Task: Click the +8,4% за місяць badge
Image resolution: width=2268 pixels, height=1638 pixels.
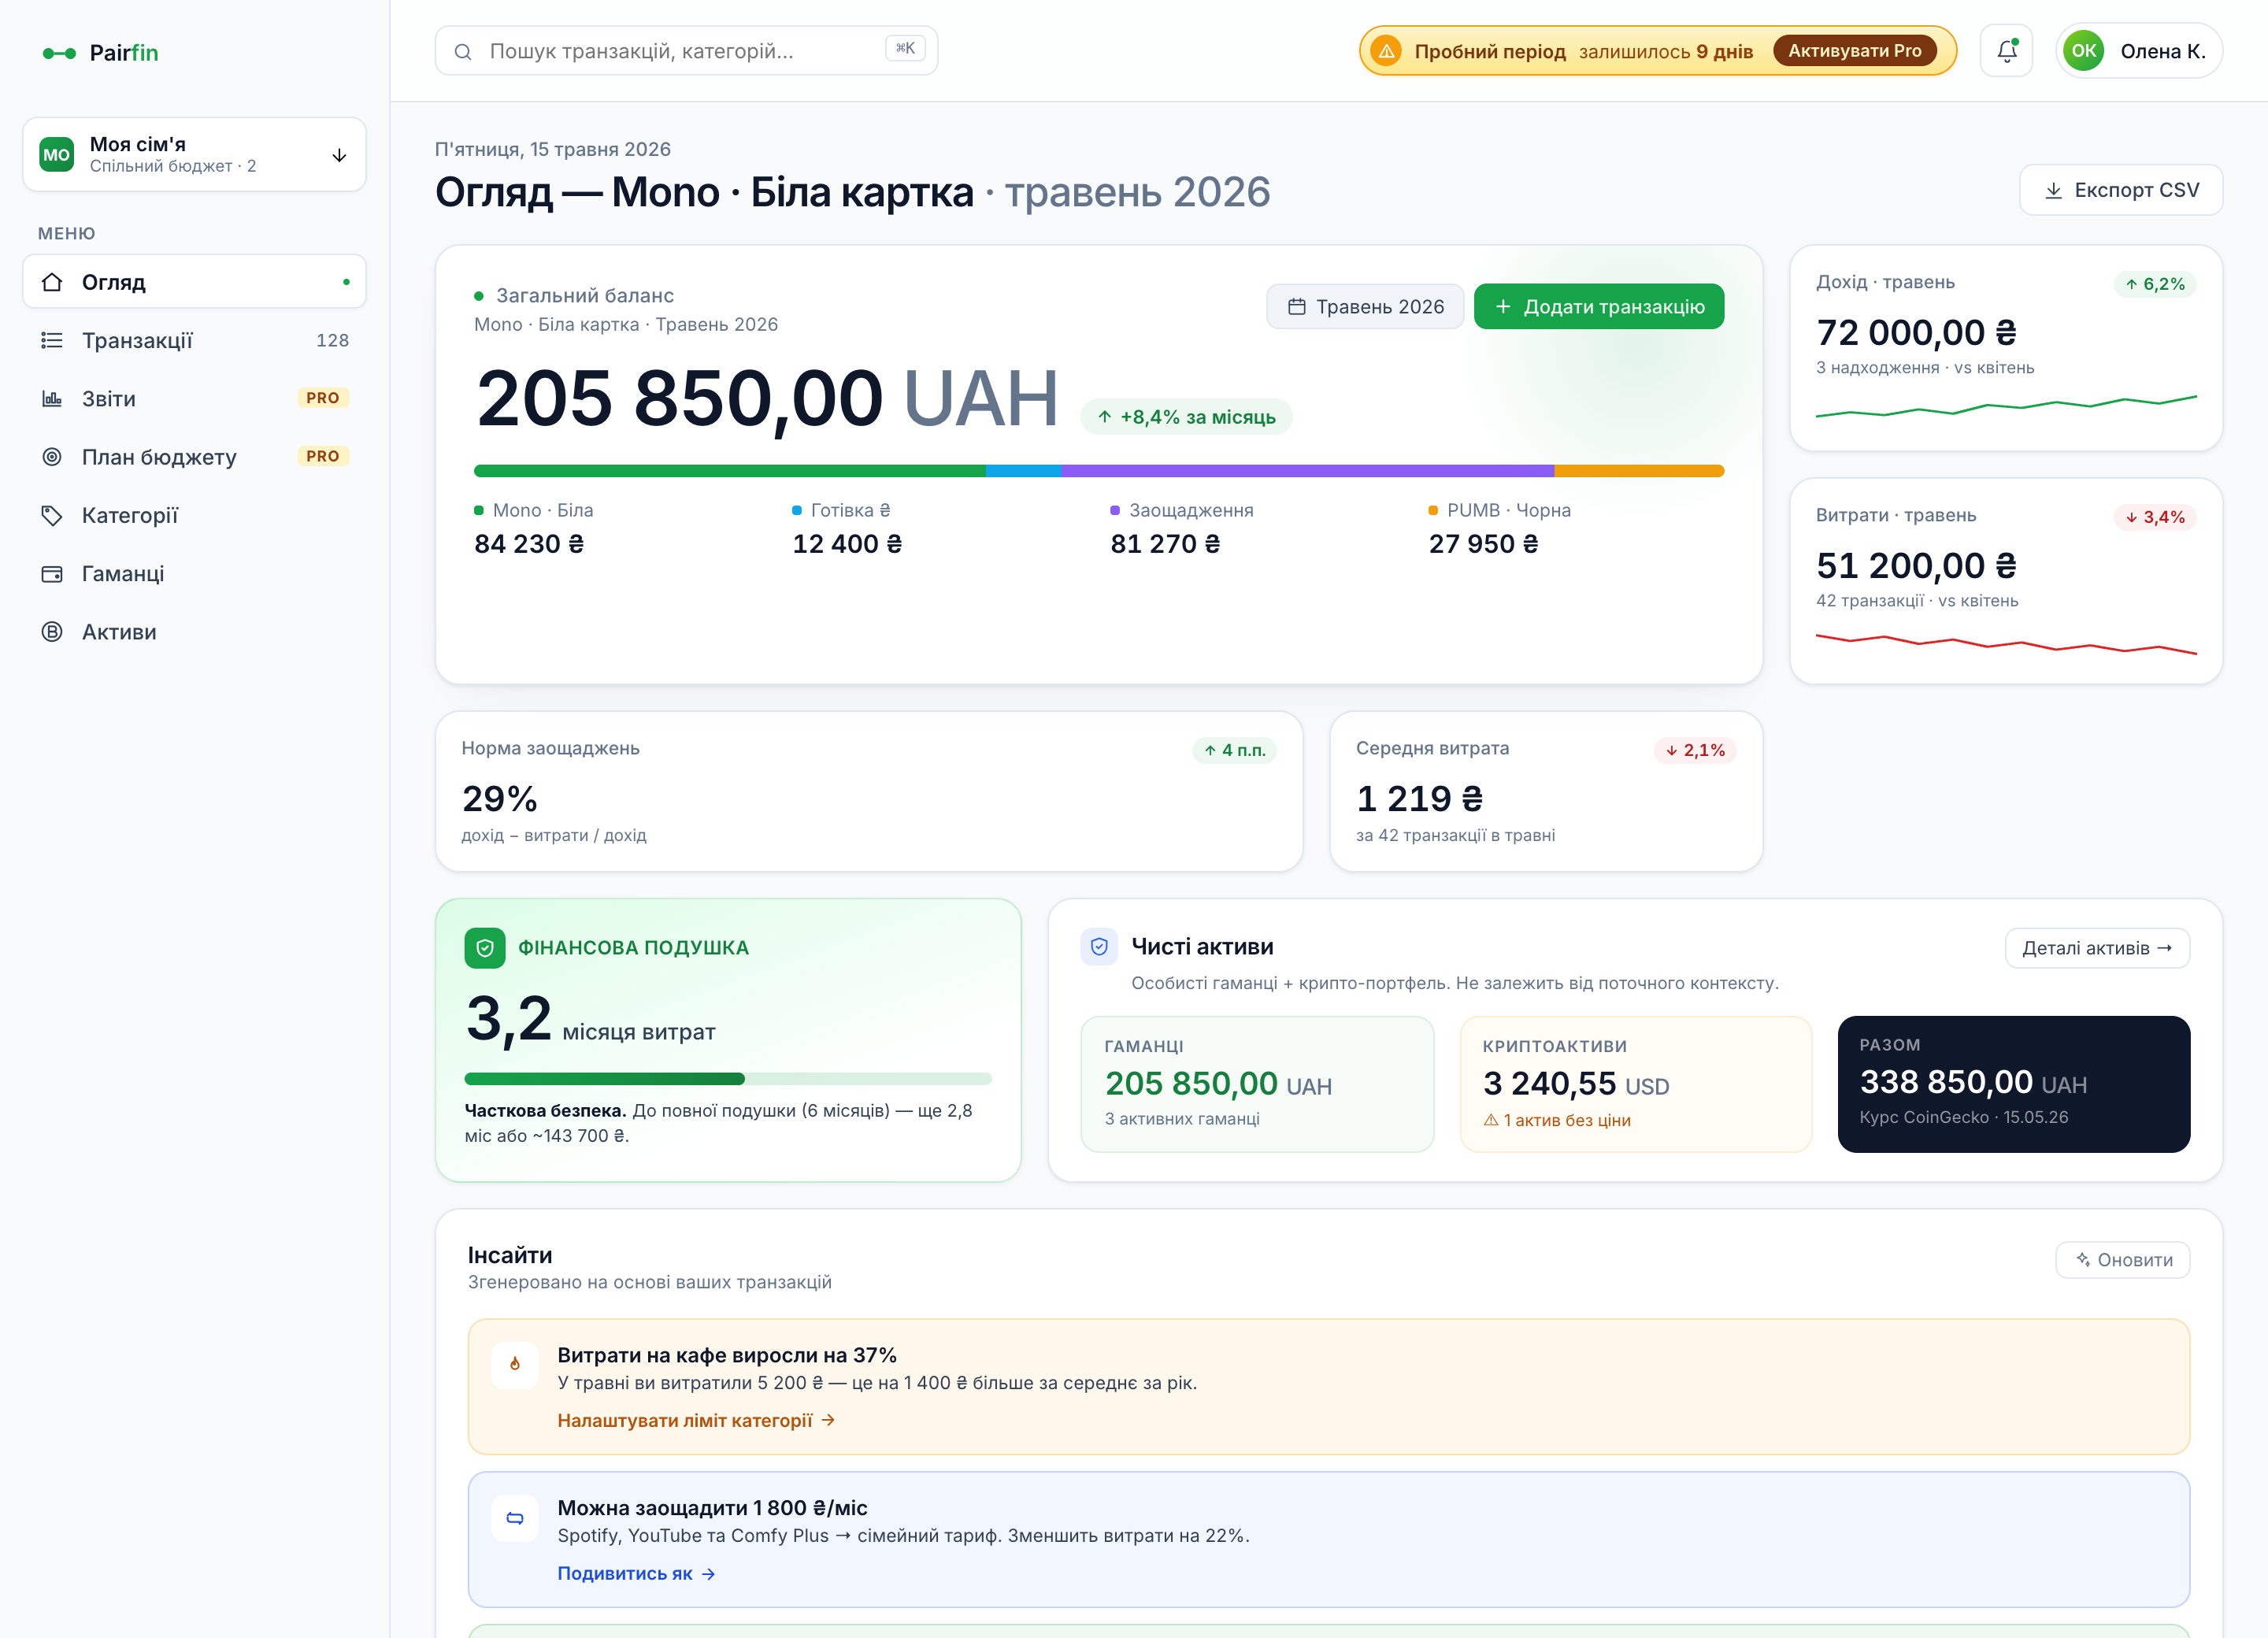Action: point(1186,417)
